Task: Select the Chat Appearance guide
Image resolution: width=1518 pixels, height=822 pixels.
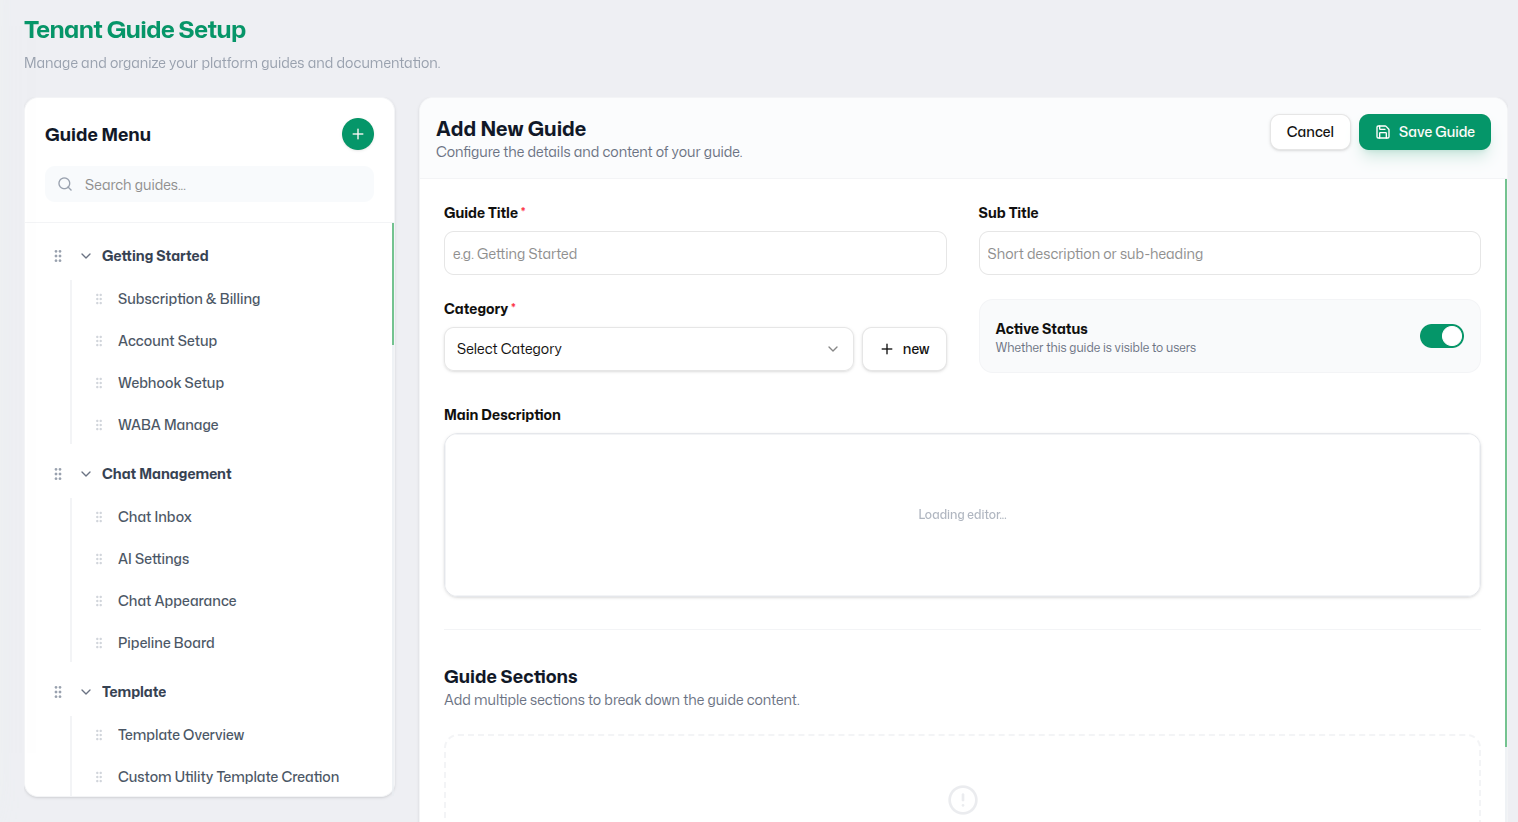Action: click(x=177, y=601)
